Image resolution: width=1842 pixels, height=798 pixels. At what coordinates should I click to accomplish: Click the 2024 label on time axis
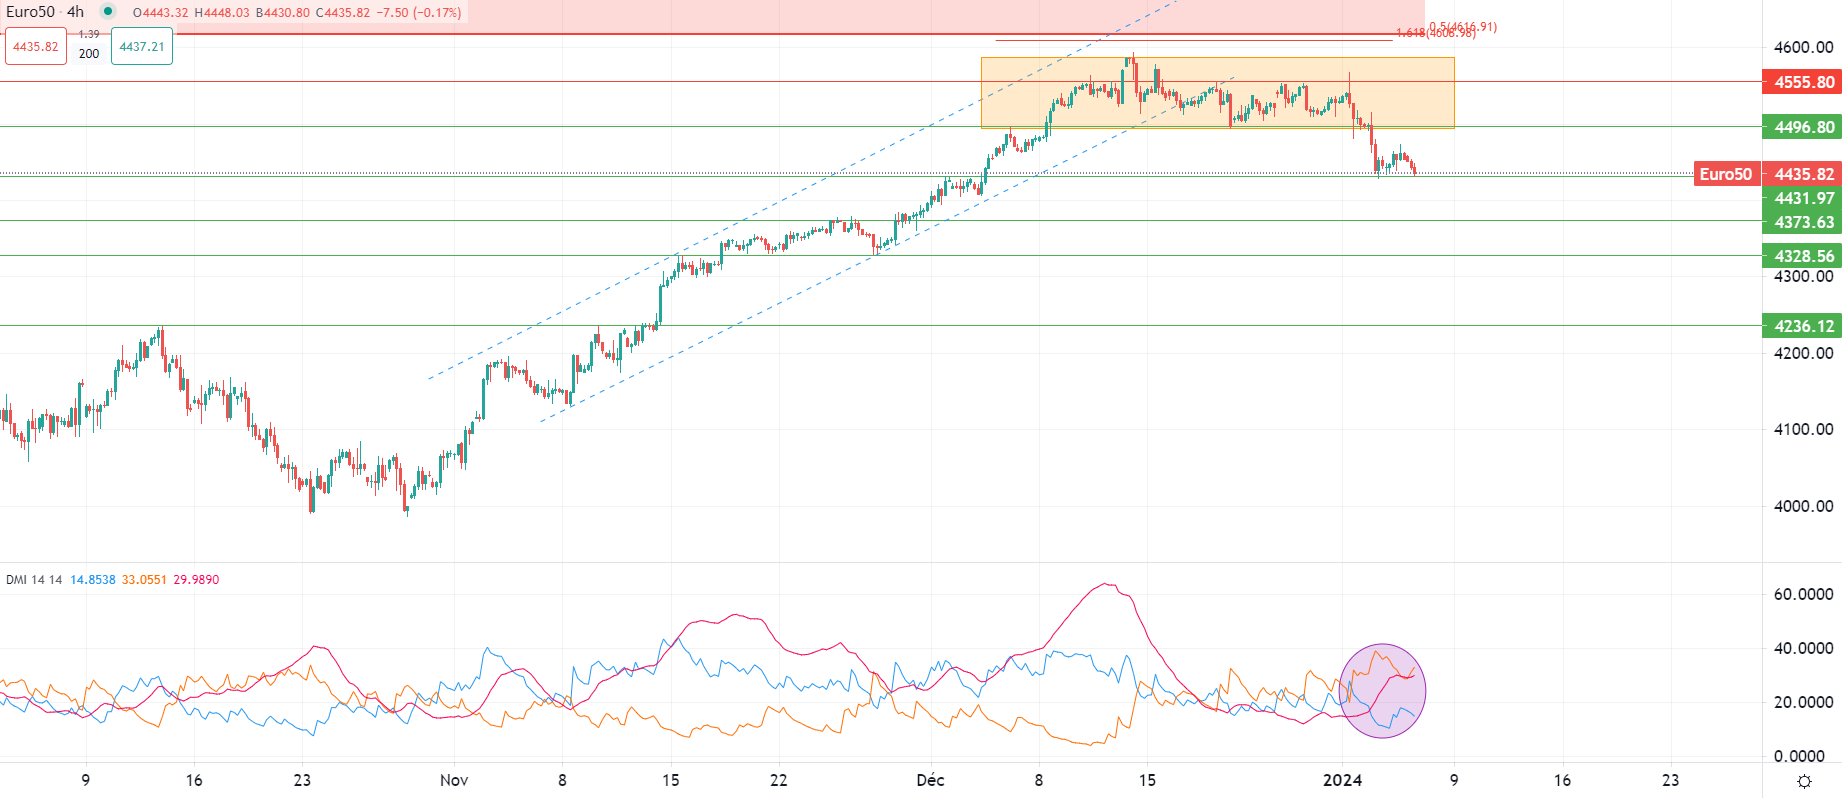pyautogui.click(x=1342, y=780)
